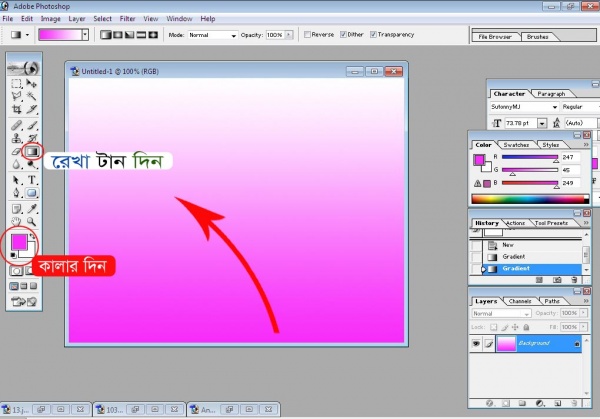Select the Polygonal Lasso tool
This screenshot has width=600, height=419.
pyautogui.click(x=16, y=96)
